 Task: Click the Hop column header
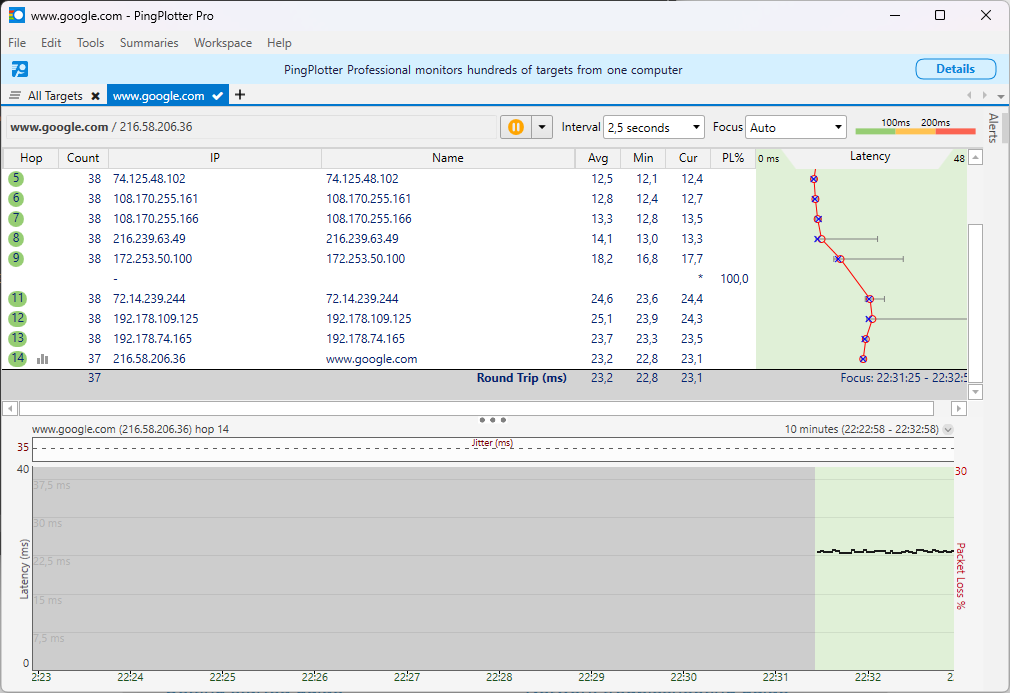tap(31, 158)
